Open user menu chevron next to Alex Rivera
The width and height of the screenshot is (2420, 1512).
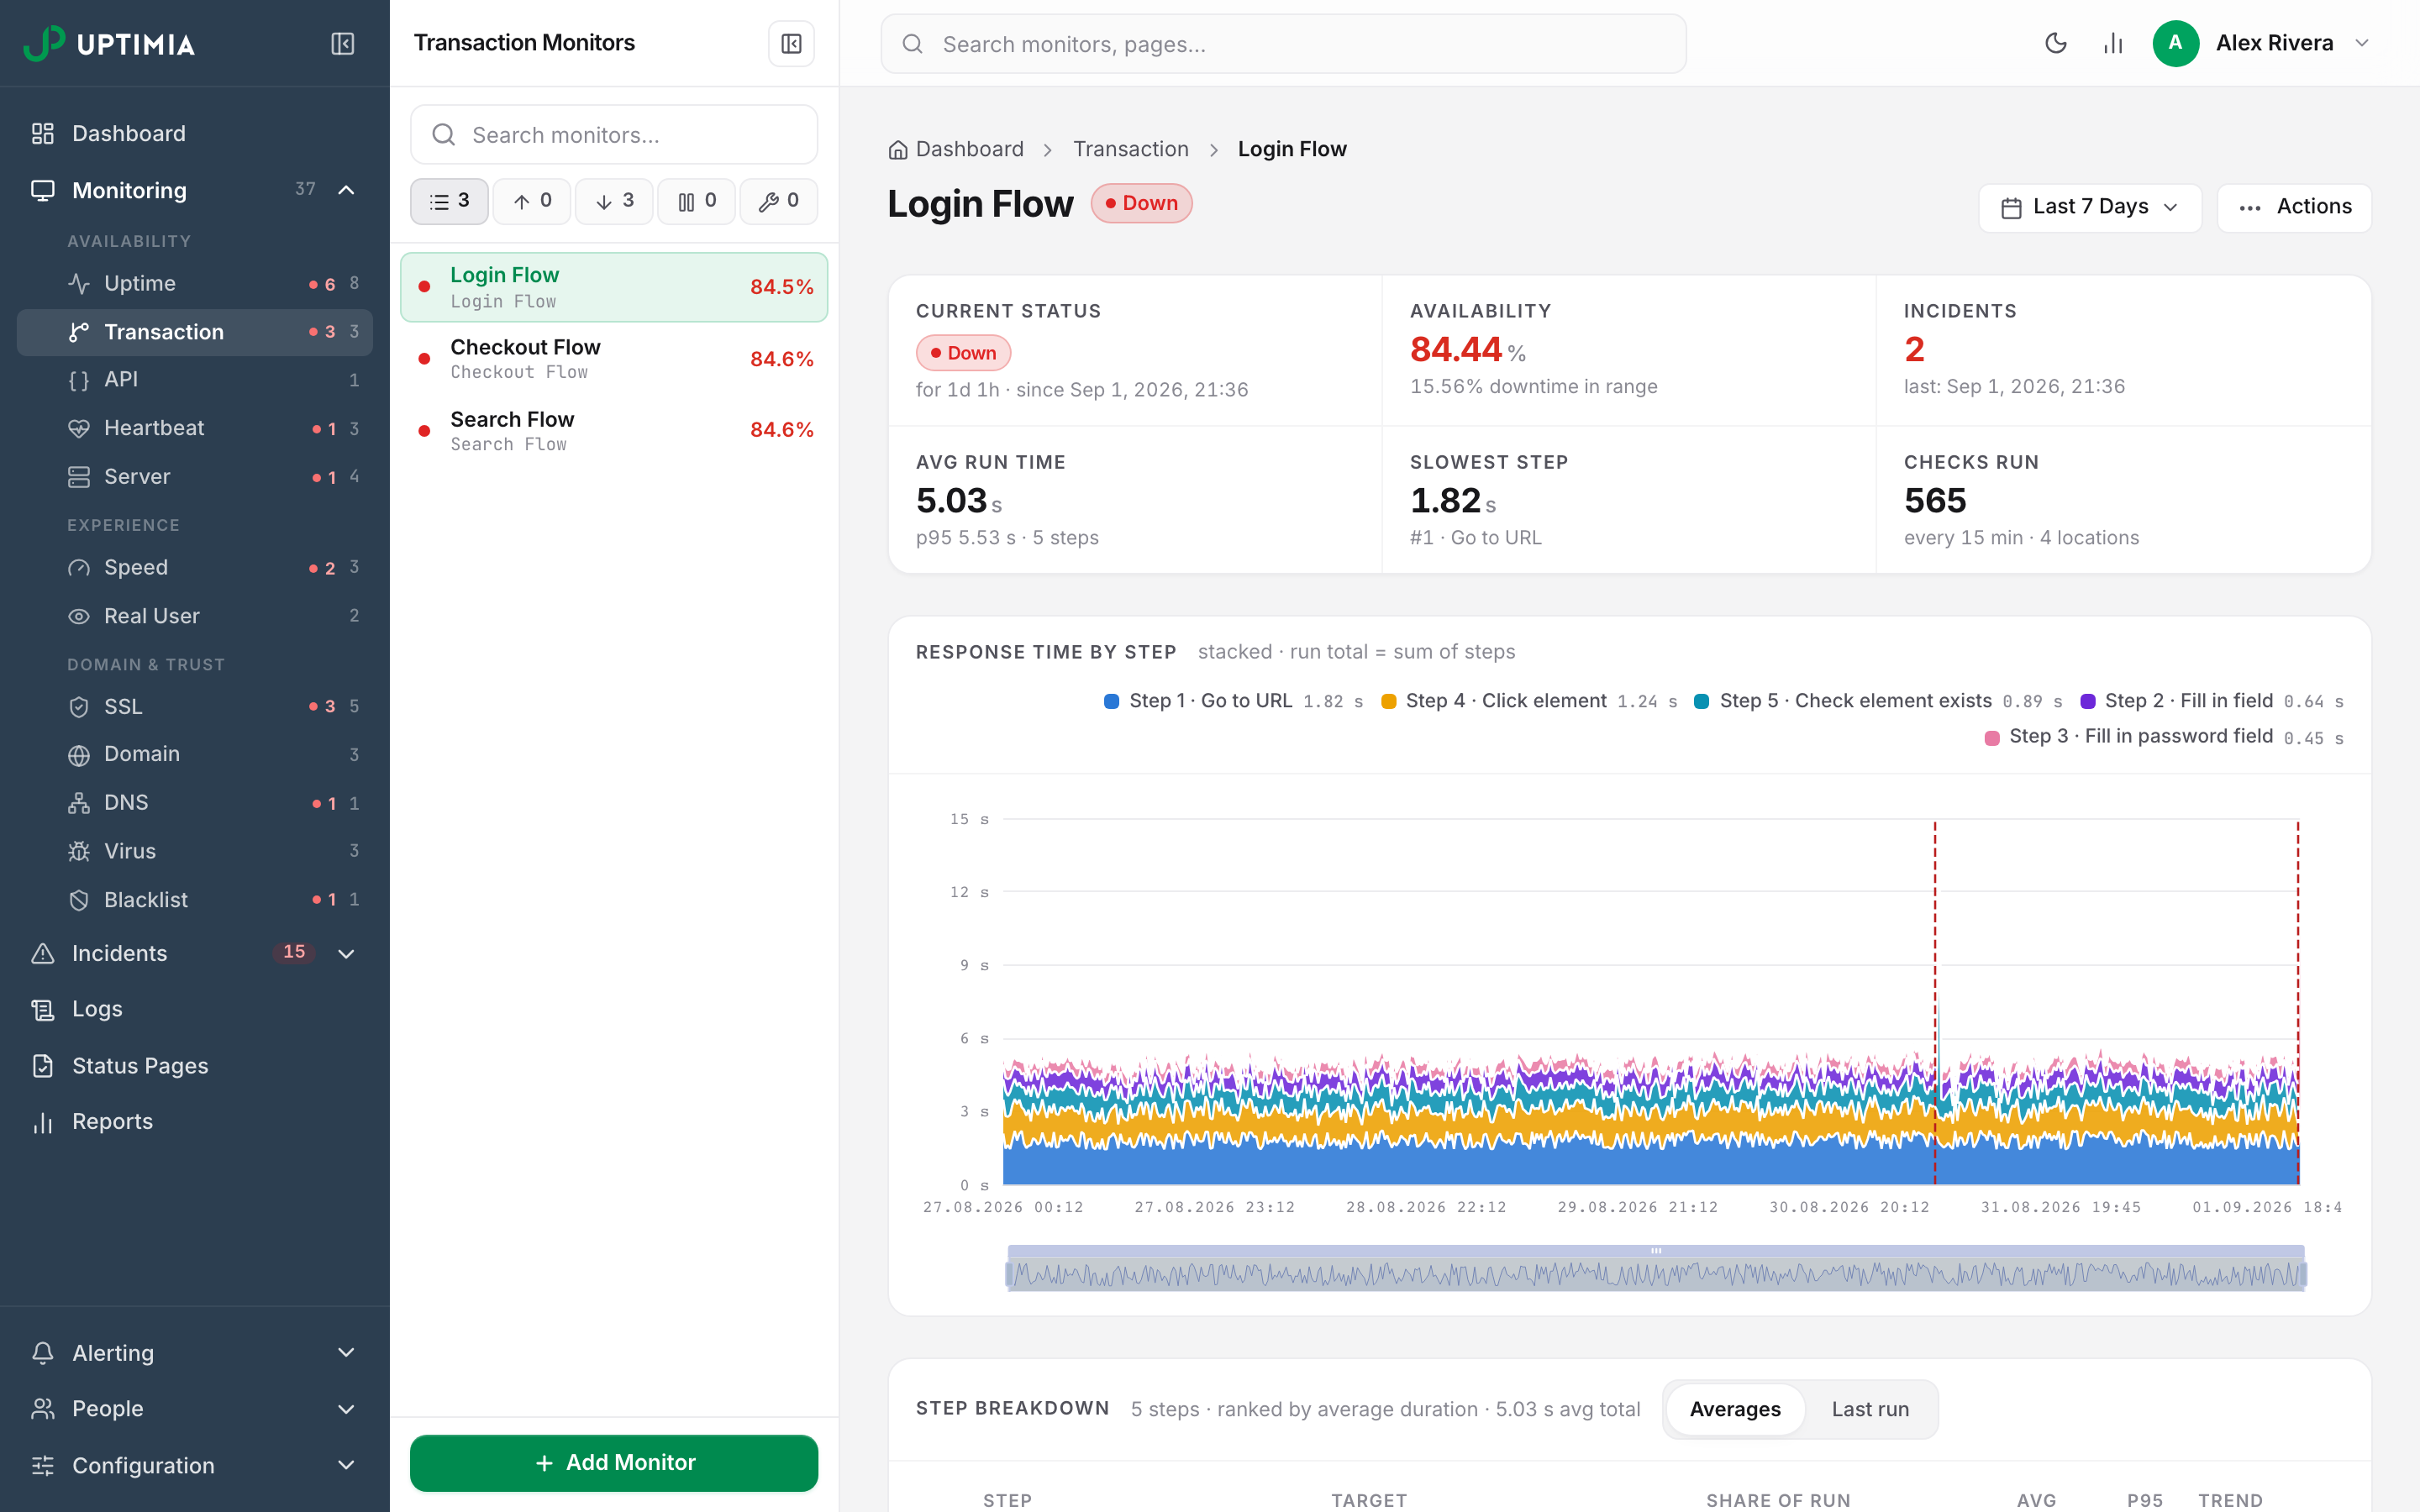point(2362,43)
